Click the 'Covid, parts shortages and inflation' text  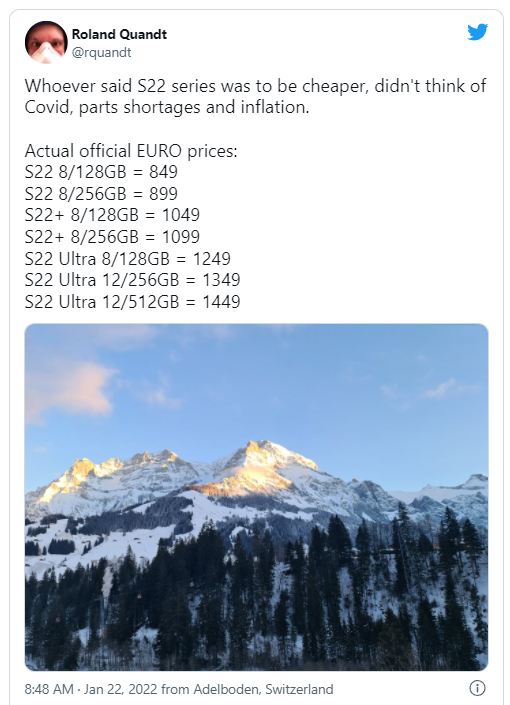(167, 107)
